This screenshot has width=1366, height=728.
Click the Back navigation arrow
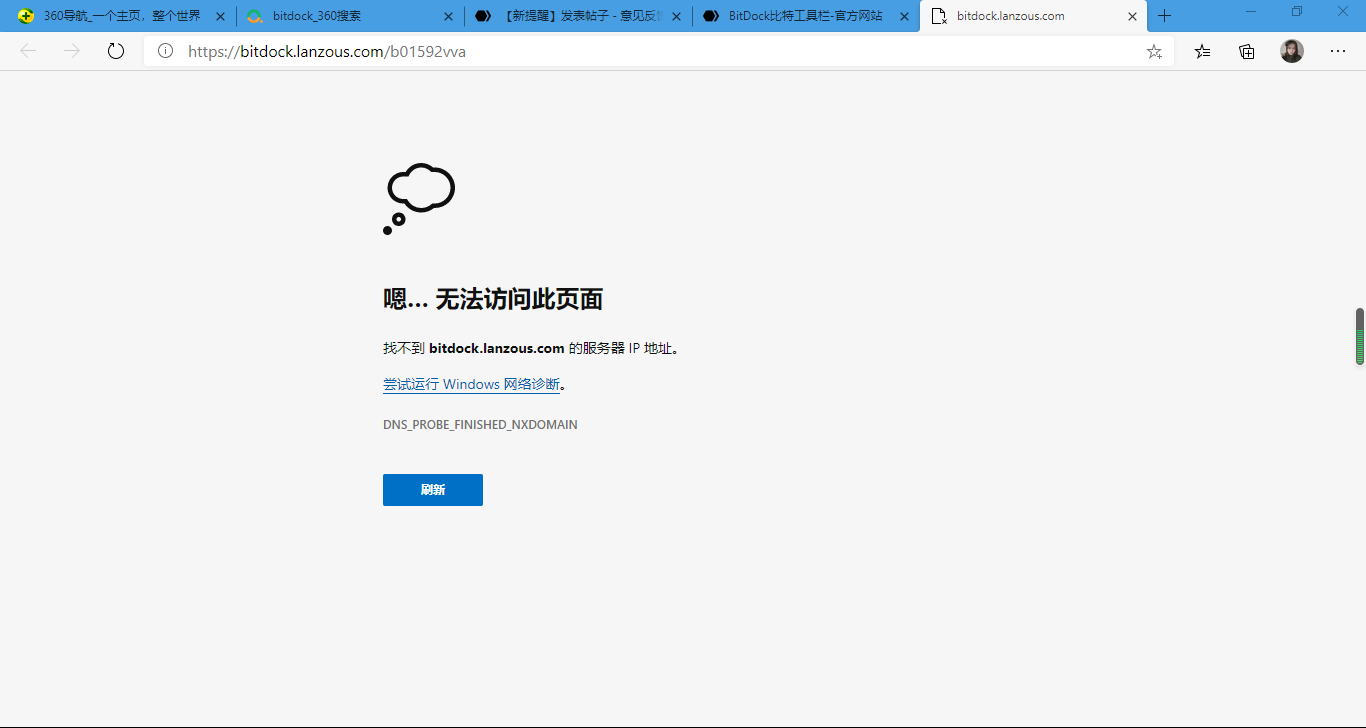(28, 51)
